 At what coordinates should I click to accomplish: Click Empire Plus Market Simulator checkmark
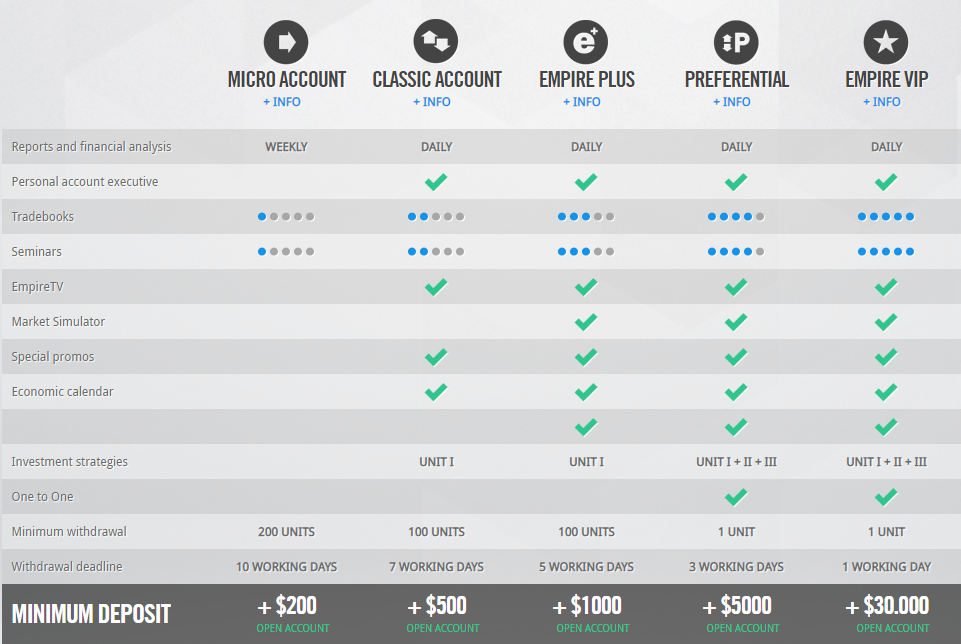586,321
